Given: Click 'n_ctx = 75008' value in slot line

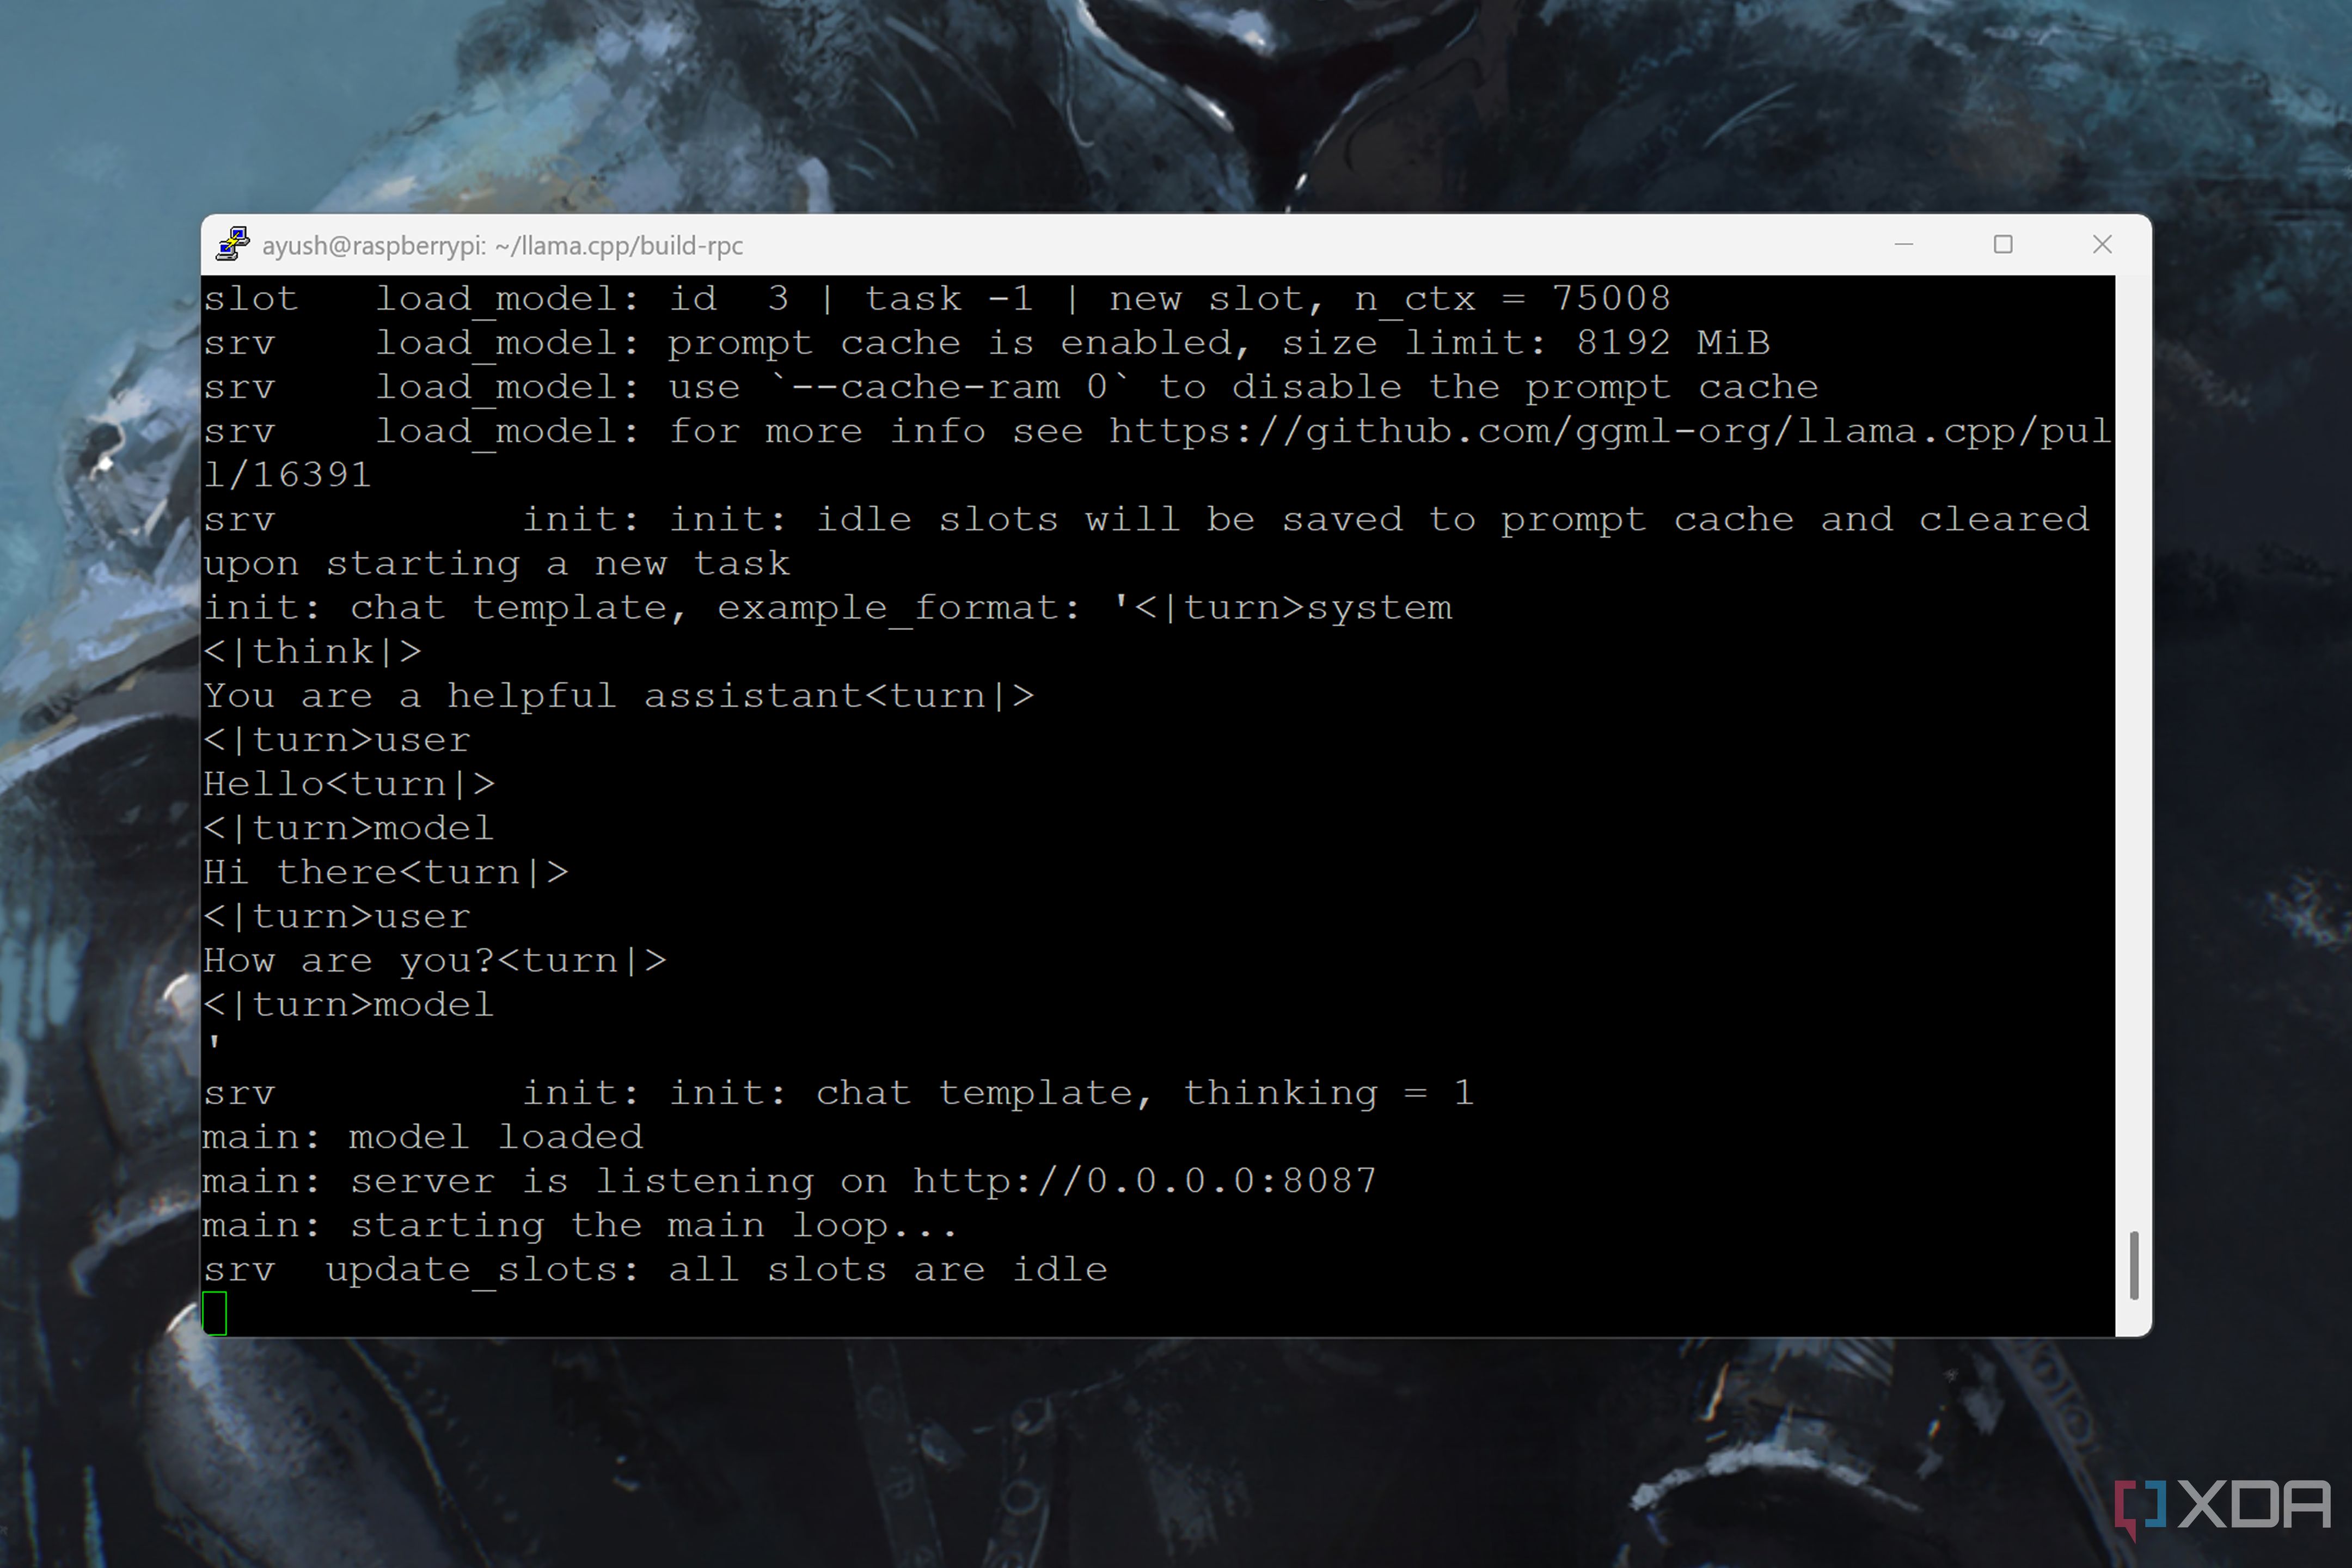Looking at the screenshot, I should point(1512,299).
